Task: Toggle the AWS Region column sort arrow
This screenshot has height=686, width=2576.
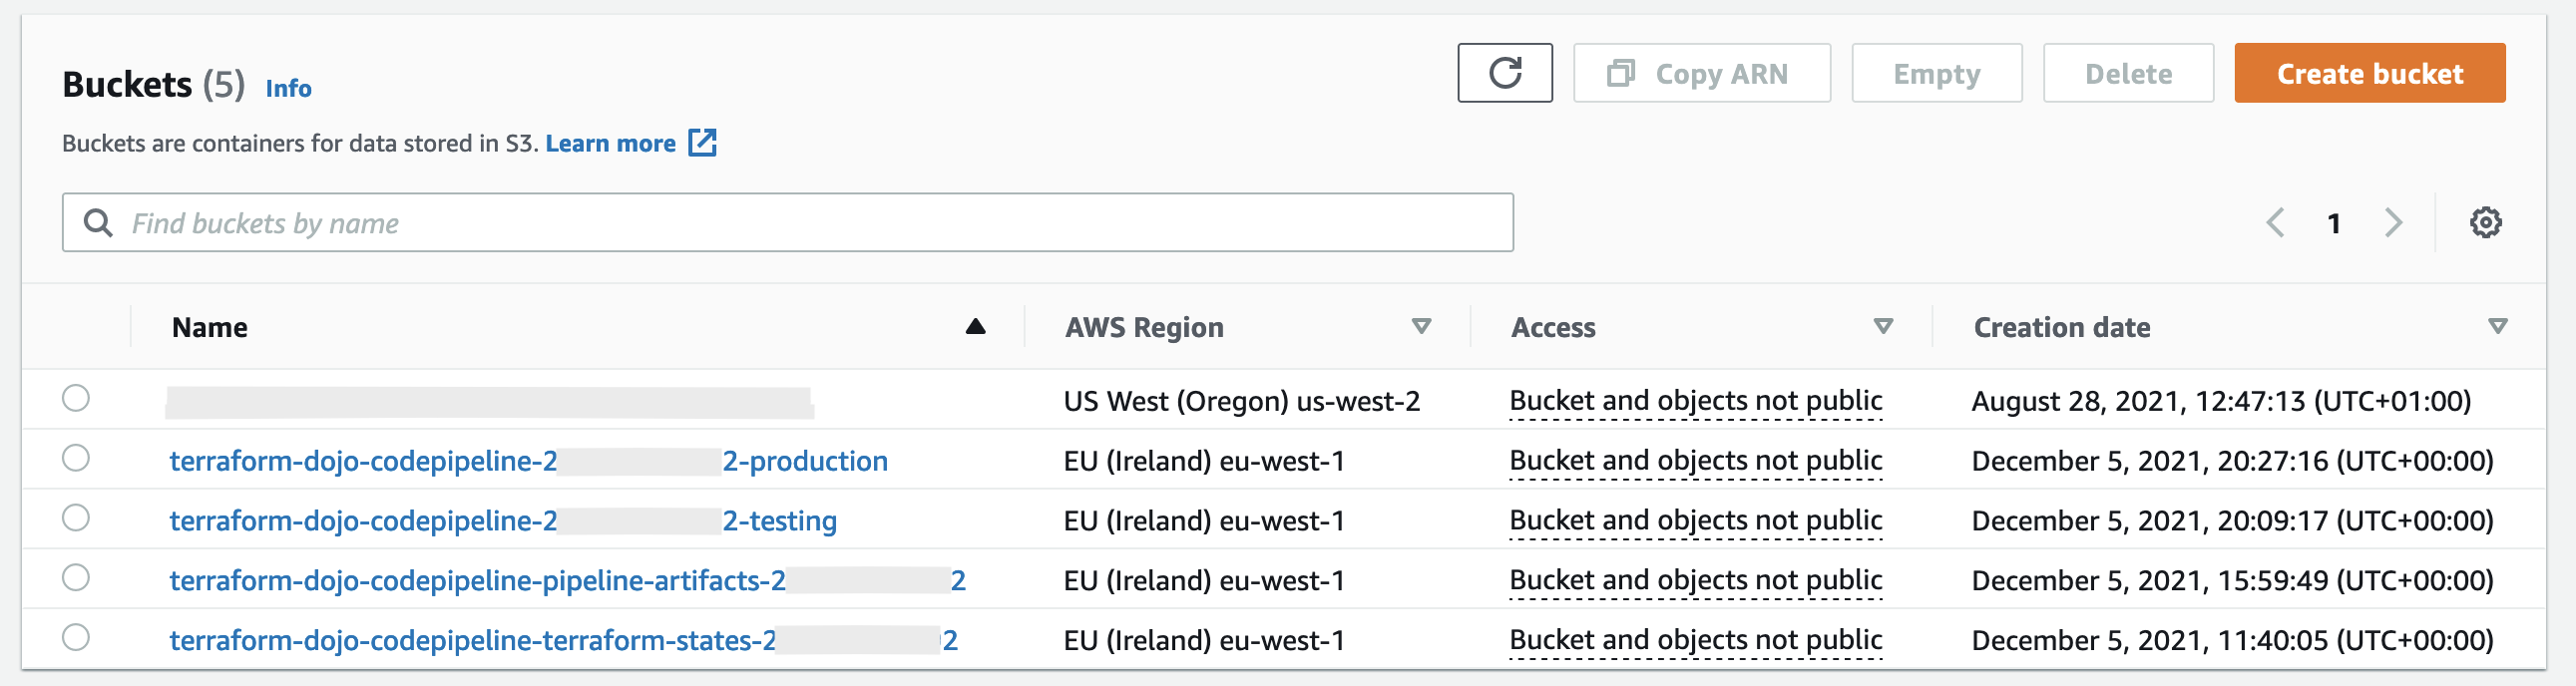Action: (x=1421, y=327)
